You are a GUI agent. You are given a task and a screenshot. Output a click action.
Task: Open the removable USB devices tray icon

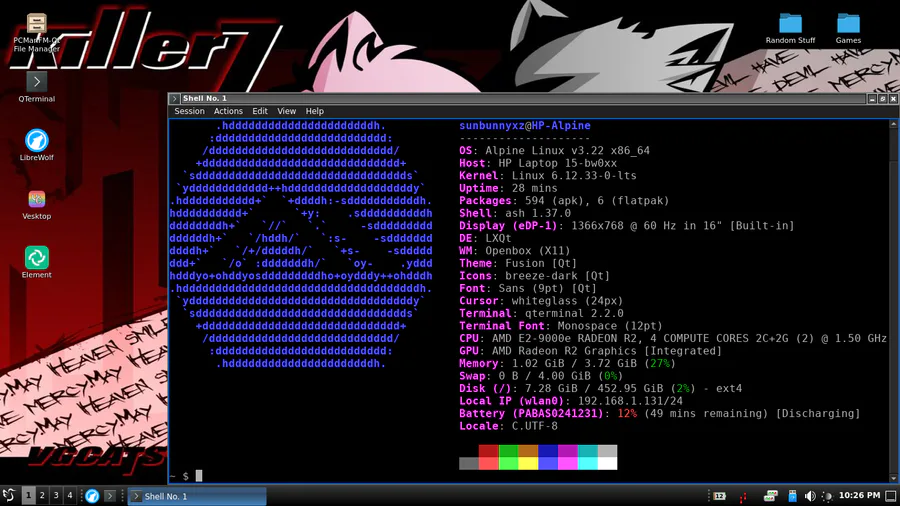[792, 496]
